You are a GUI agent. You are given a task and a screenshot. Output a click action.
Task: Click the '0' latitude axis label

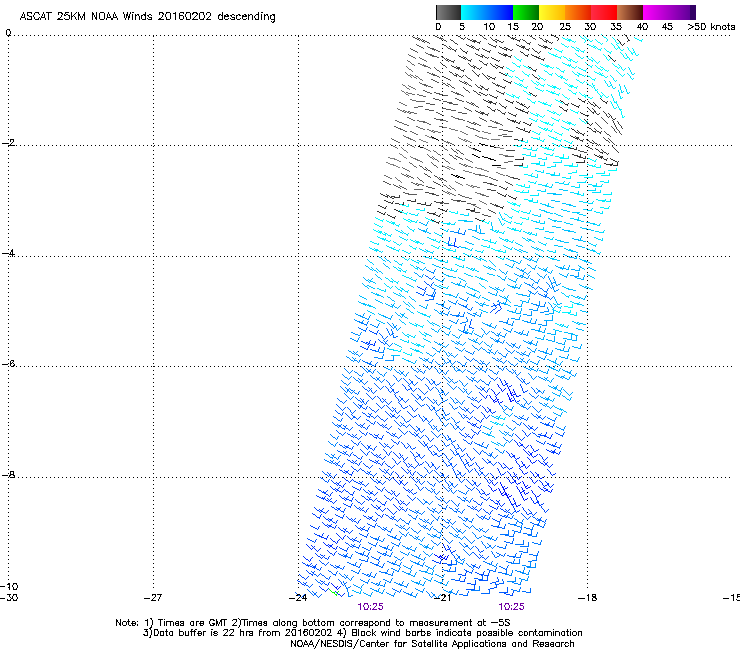(8, 33)
